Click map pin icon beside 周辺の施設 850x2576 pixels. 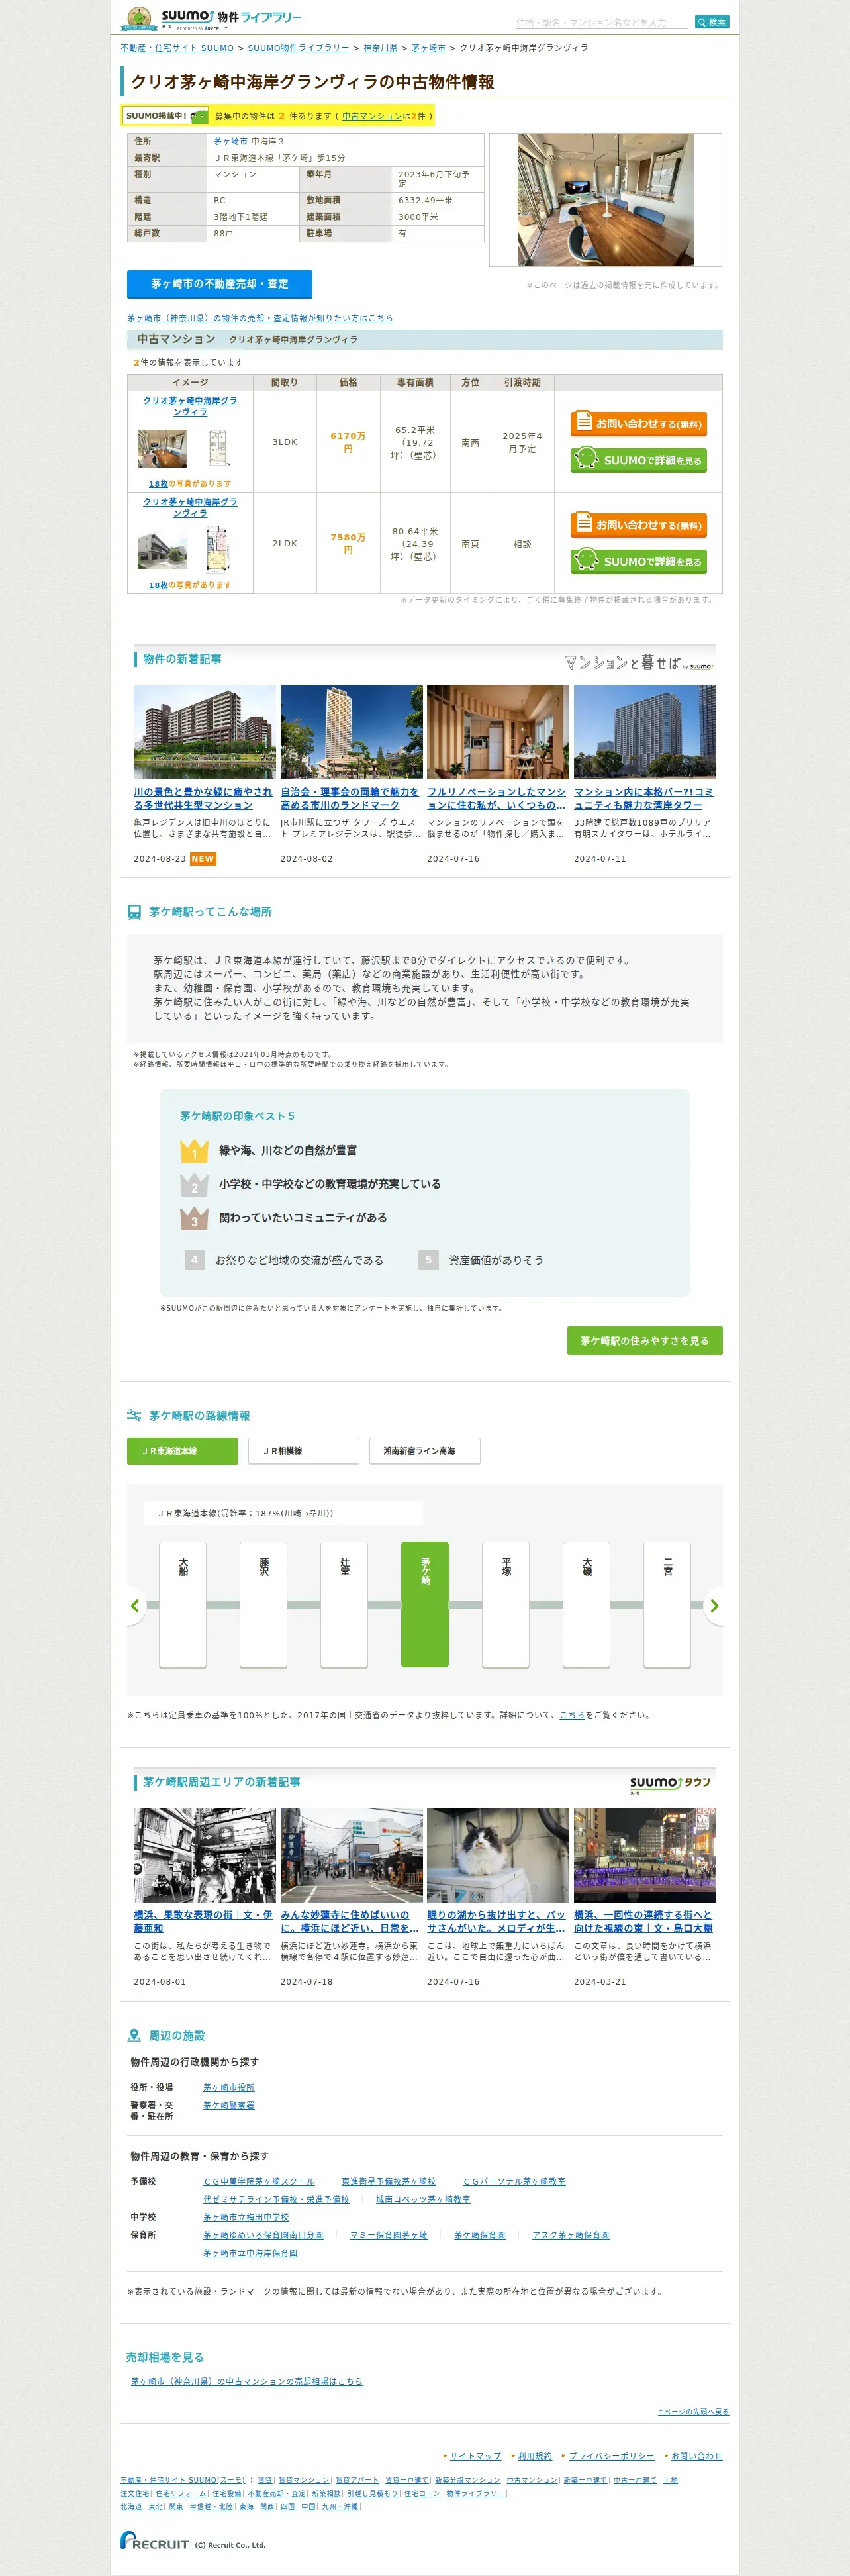coord(134,2035)
